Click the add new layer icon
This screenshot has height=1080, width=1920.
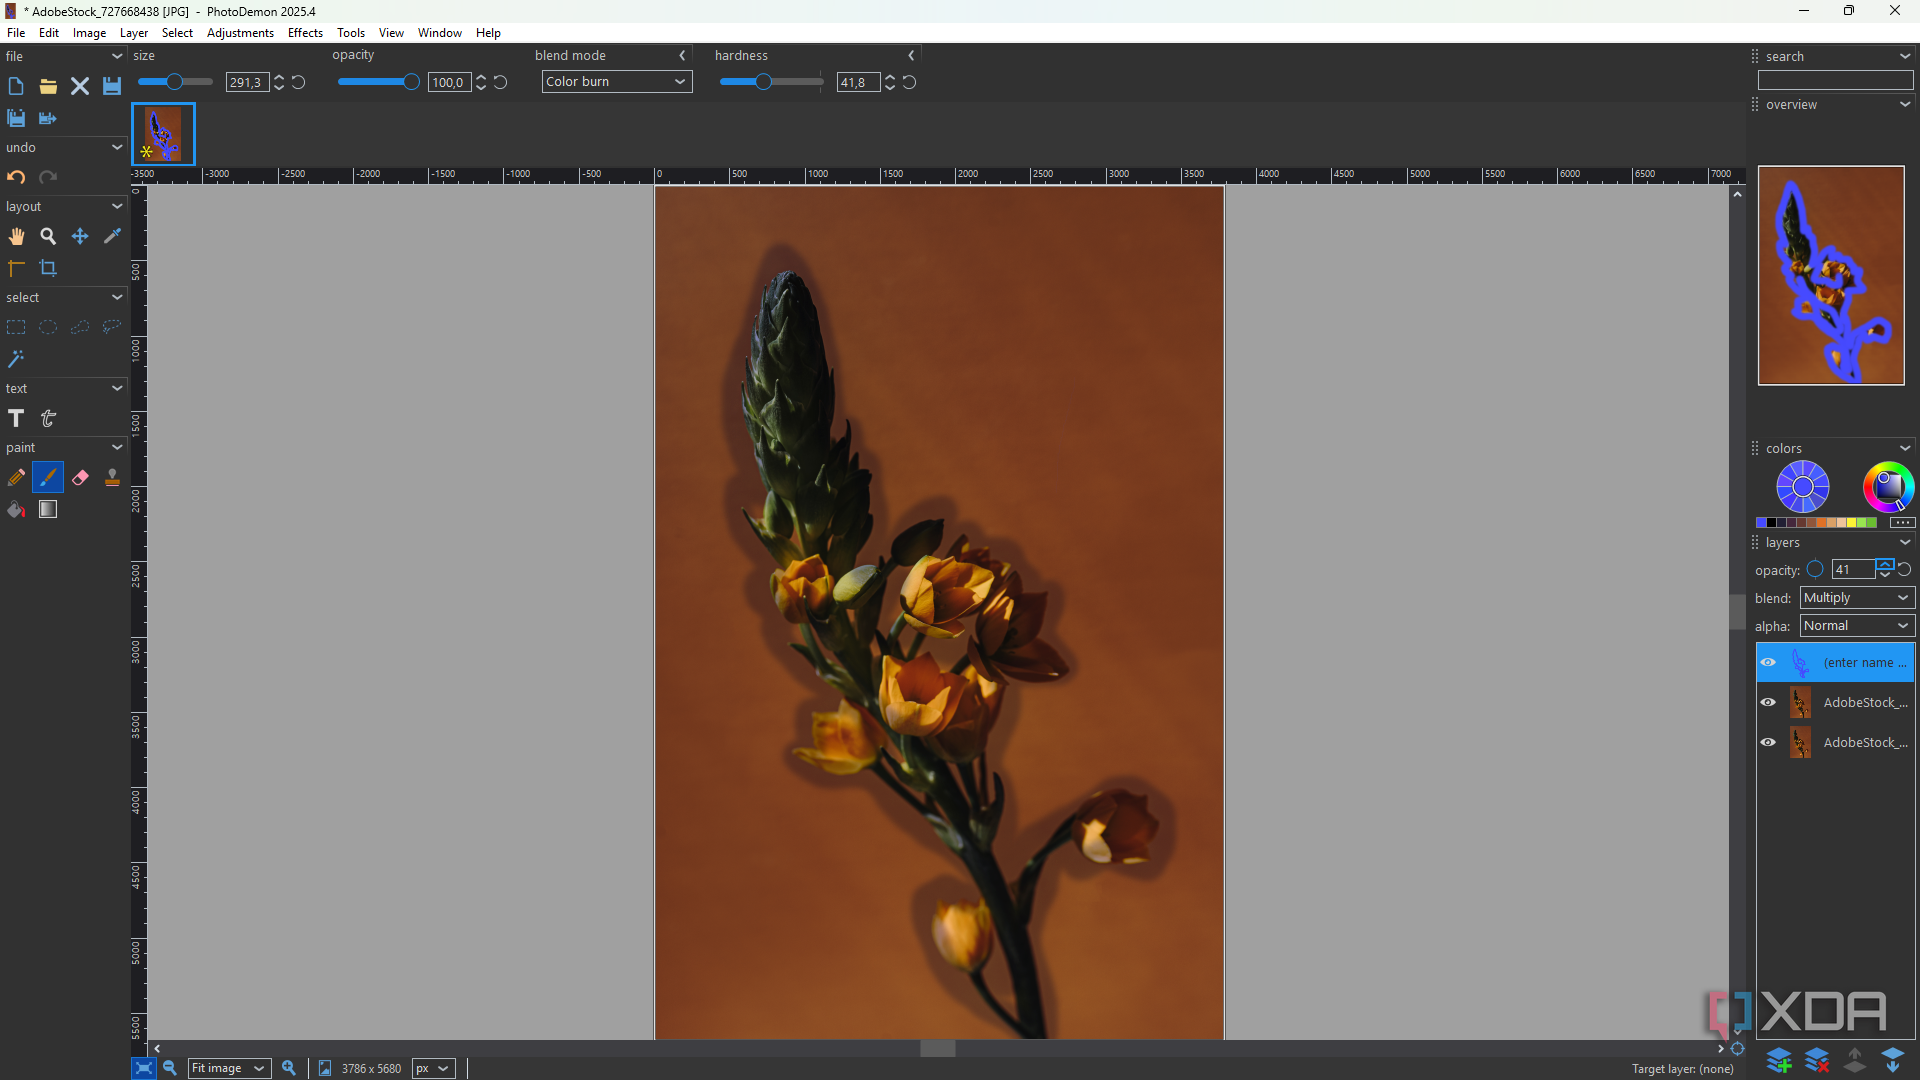coord(1779,1060)
